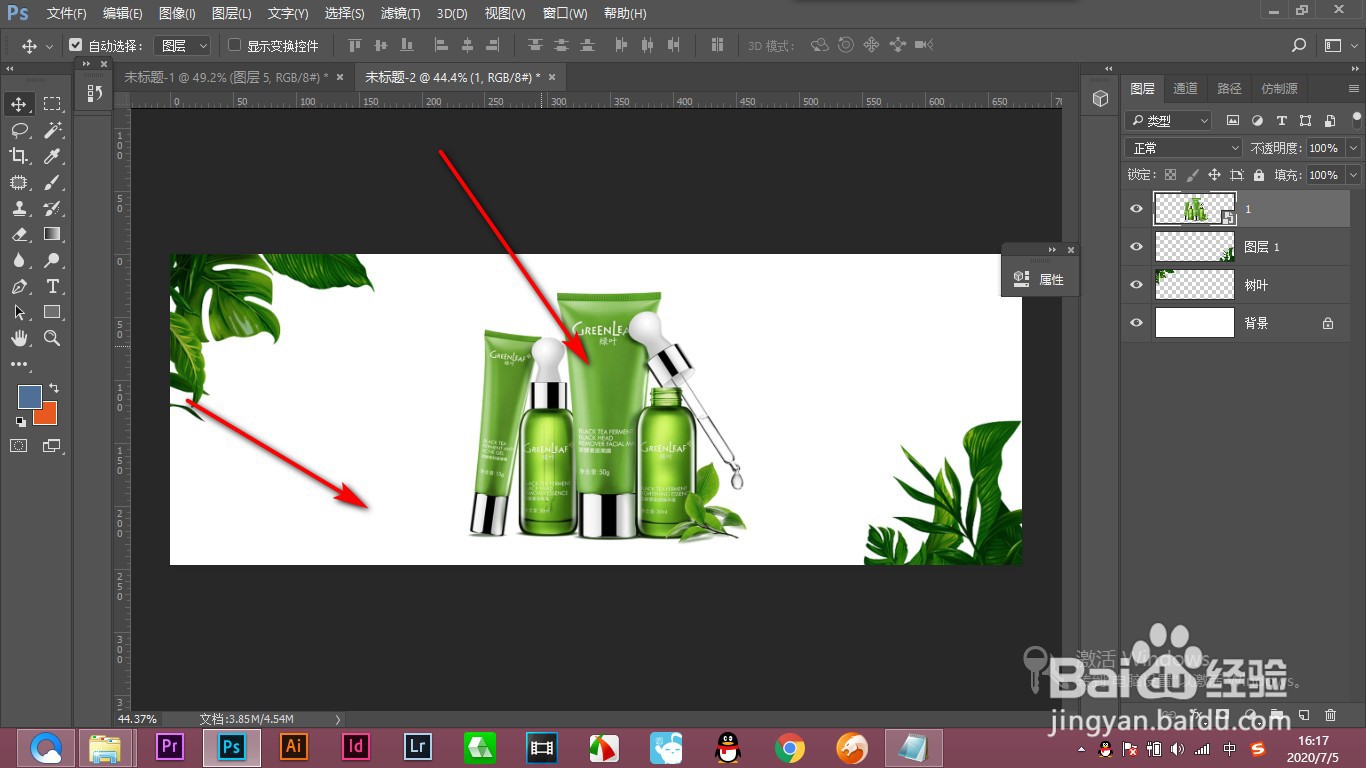The width and height of the screenshot is (1366, 768).
Task: Hide the 背景 layer with its eye icon
Action: click(1136, 323)
